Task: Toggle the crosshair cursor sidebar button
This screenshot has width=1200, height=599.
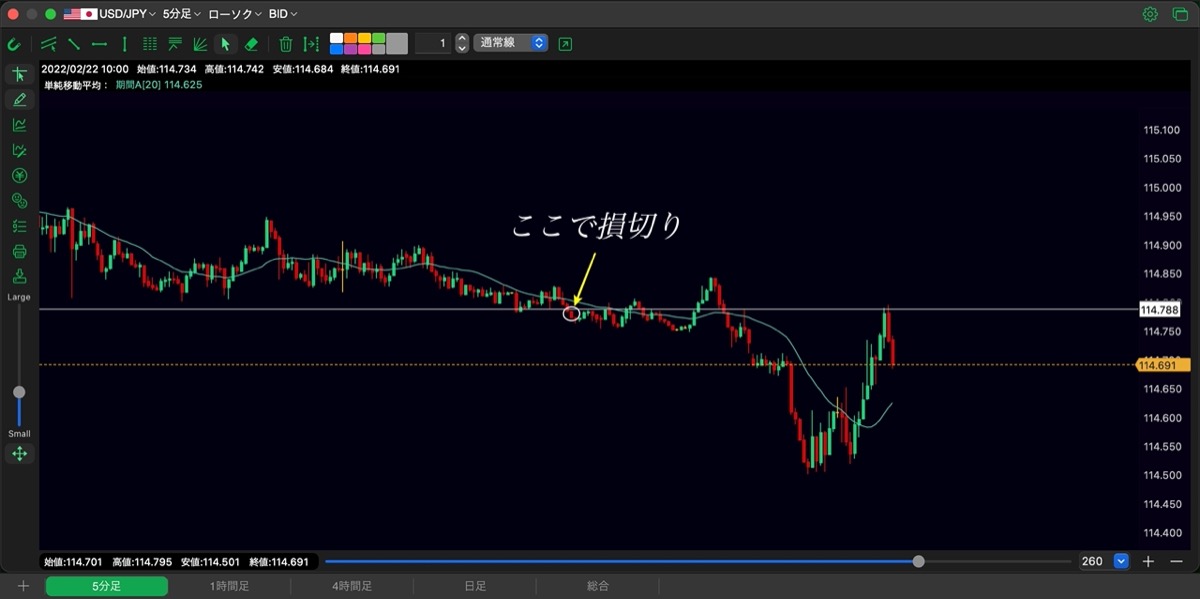Action: click(19, 74)
